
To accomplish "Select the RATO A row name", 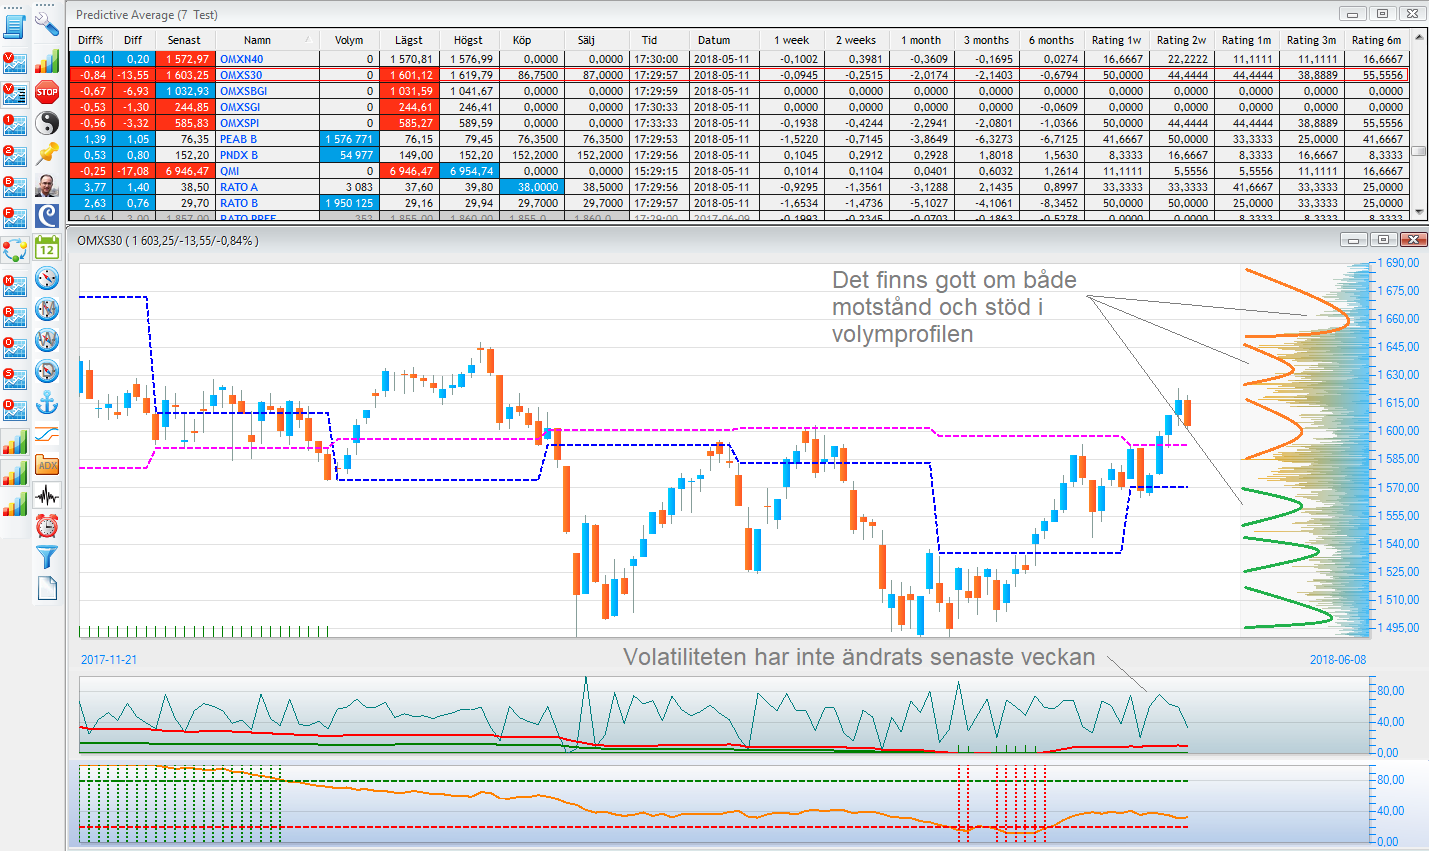I will pos(238,187).
